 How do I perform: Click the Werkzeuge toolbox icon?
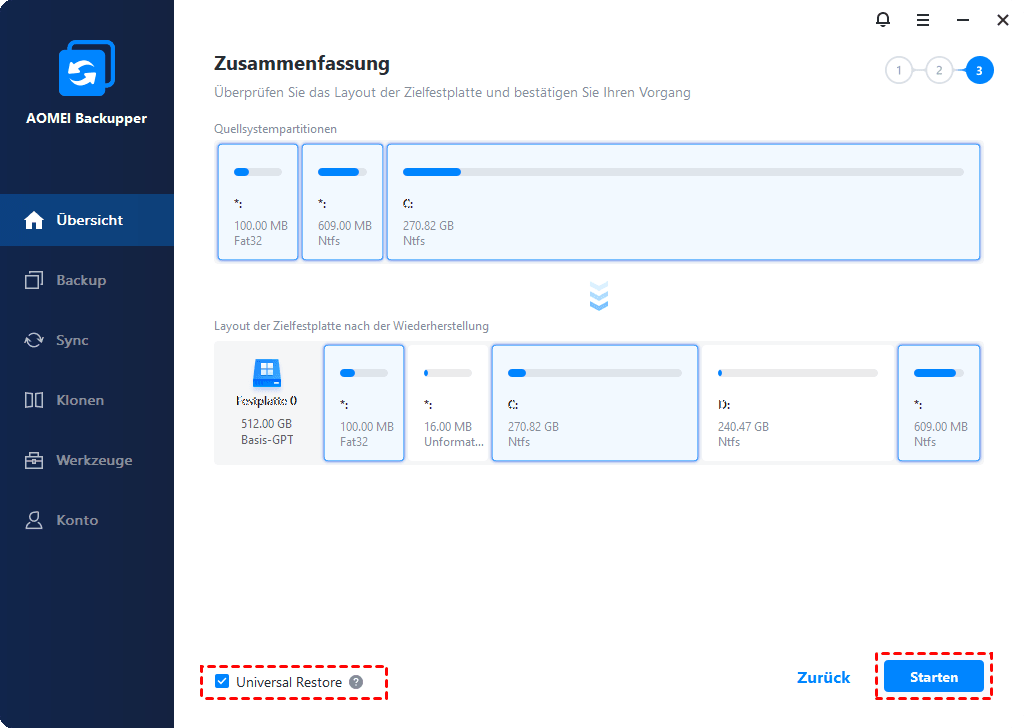pos(34,460)
